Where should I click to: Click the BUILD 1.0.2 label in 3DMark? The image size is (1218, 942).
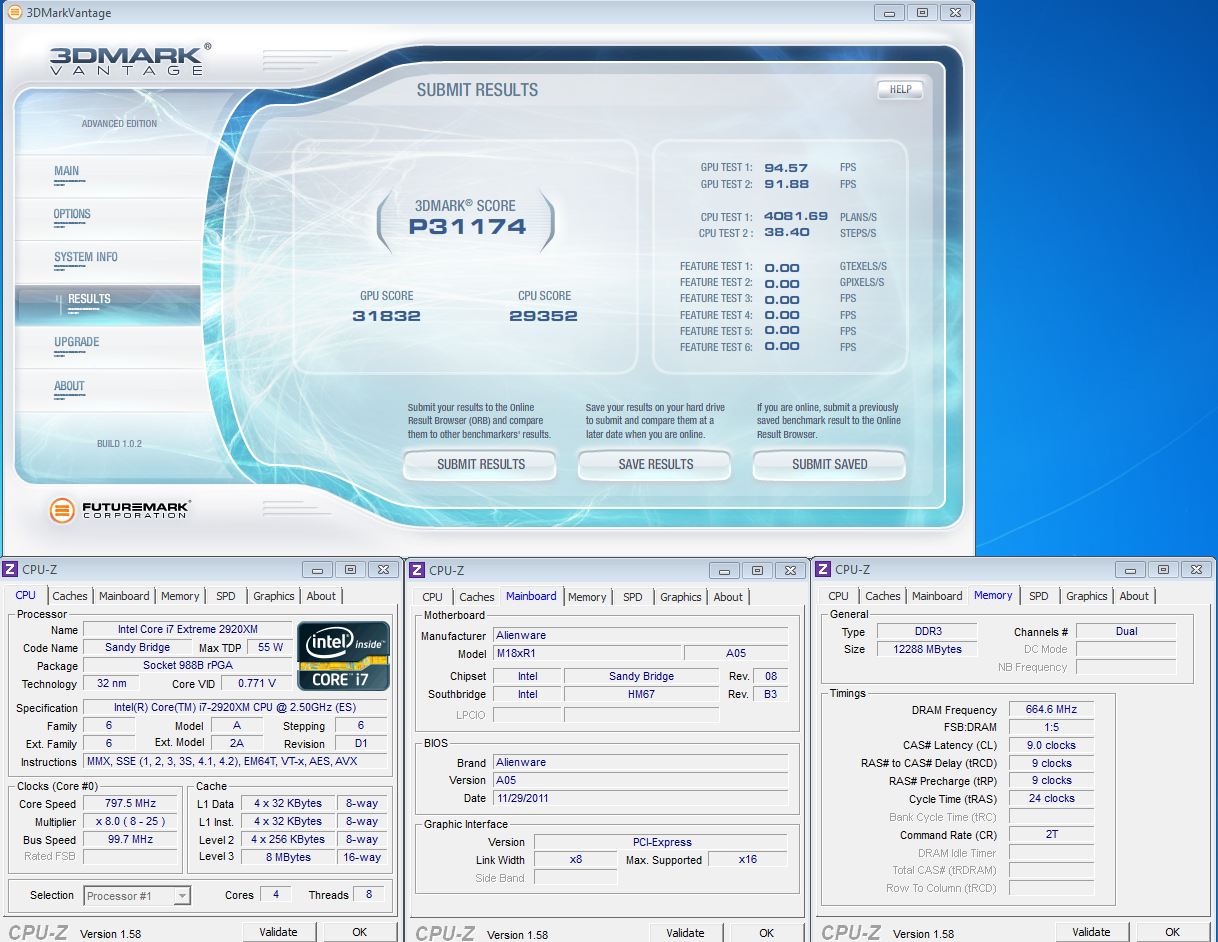tap(119, 444)
